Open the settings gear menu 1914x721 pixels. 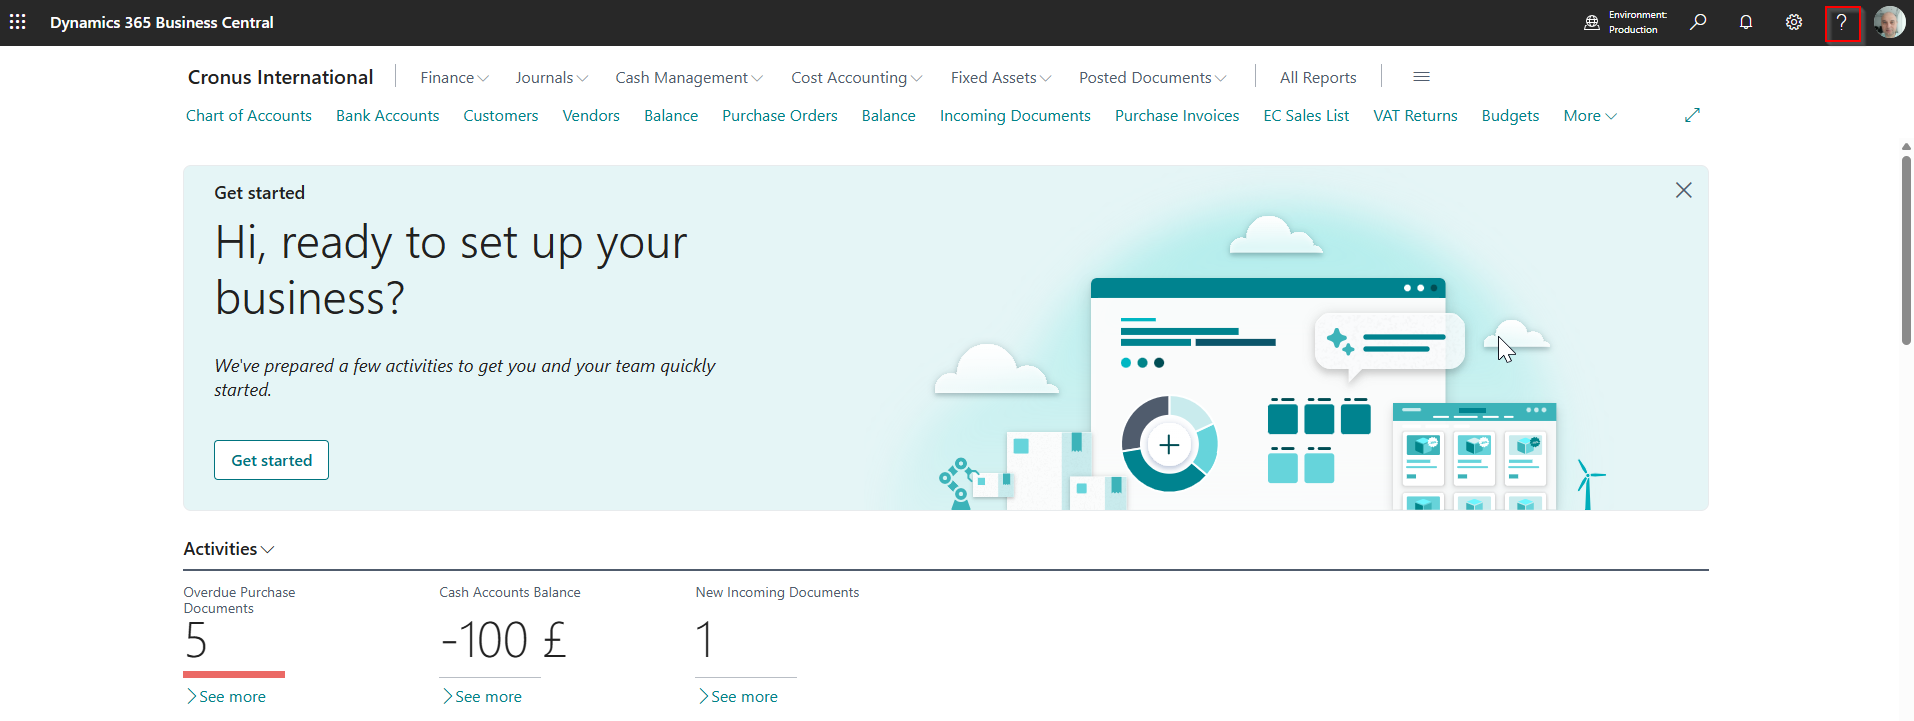pos(1794,22)
